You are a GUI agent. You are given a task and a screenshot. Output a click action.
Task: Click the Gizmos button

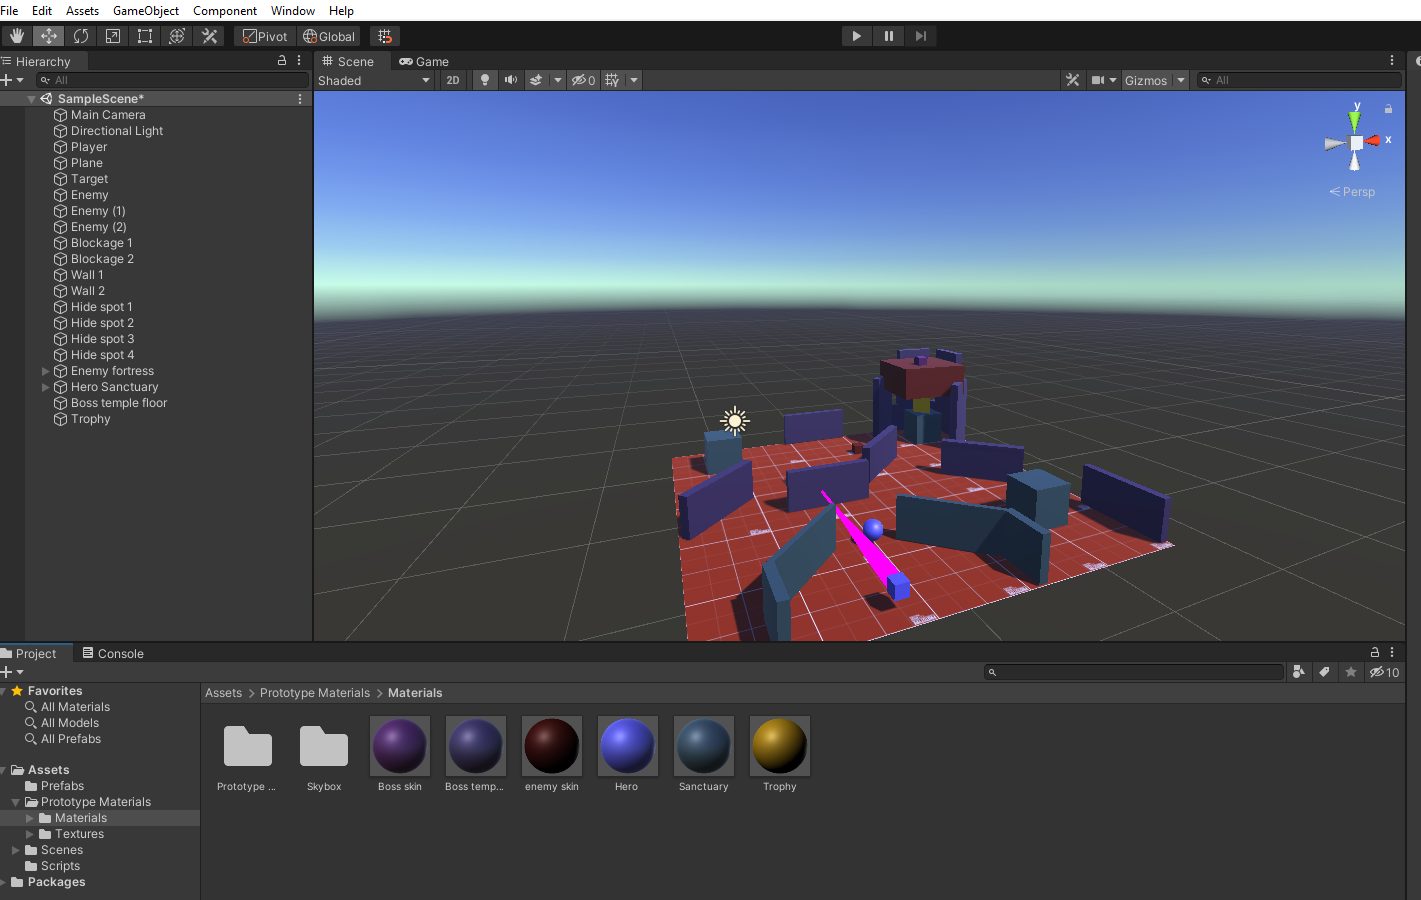click(1146, 80)
